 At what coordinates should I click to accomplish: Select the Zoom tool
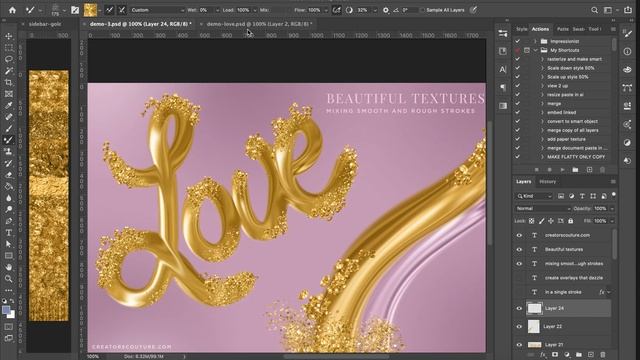[x=9, y=279]
